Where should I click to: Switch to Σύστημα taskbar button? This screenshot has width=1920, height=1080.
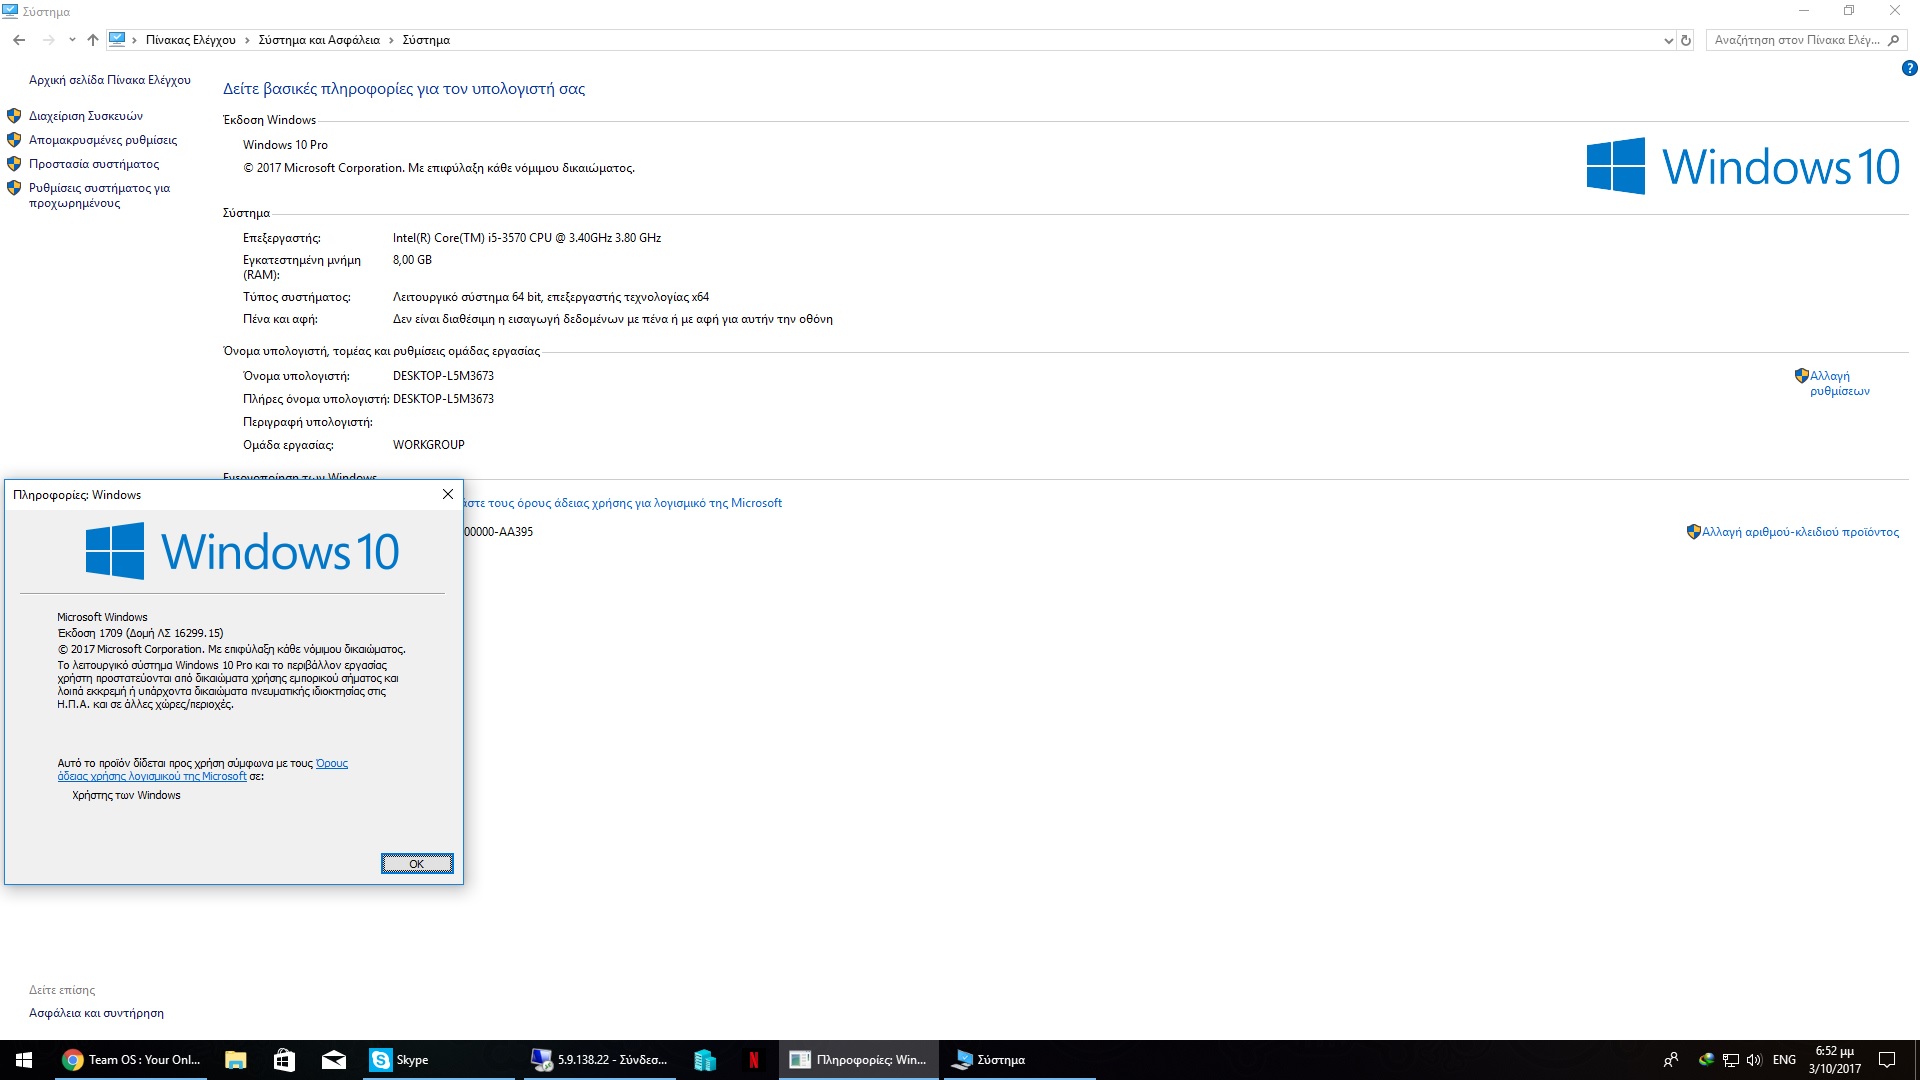tap(1018, 1060)
